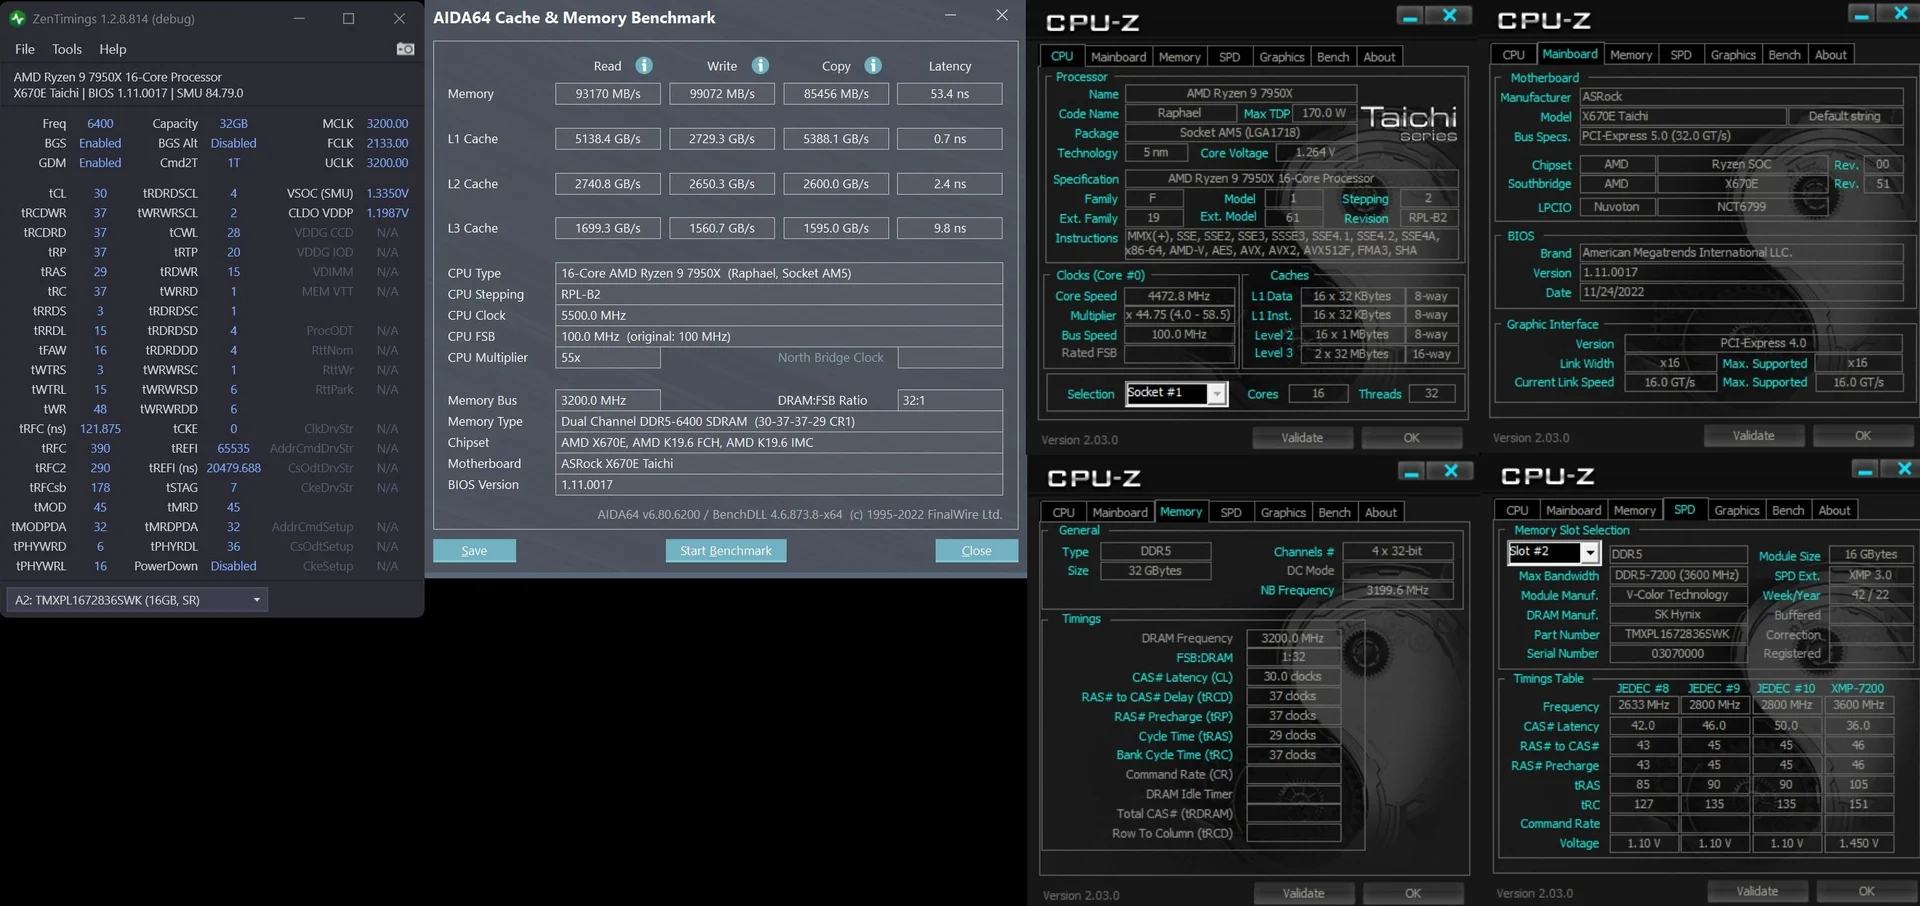Open Graphics tab in CPU-Z Processor window
This screenshot has height=906, width=1920.
(1282, 57)
